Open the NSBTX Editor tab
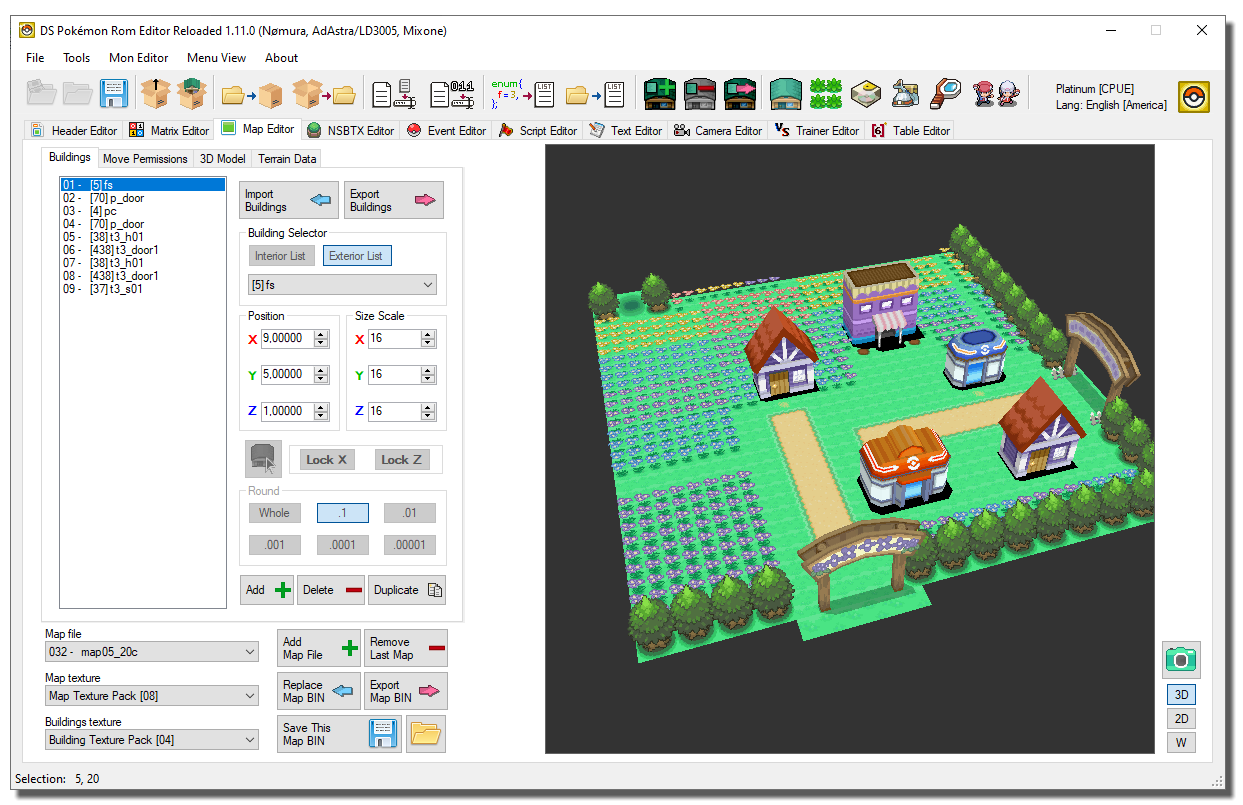The height and width of the screenshot is (805, 1243). [x=350, y=130]
